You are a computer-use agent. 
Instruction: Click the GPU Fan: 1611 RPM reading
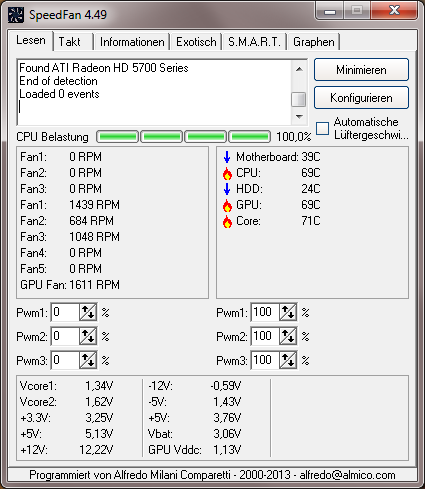[70, 285]
